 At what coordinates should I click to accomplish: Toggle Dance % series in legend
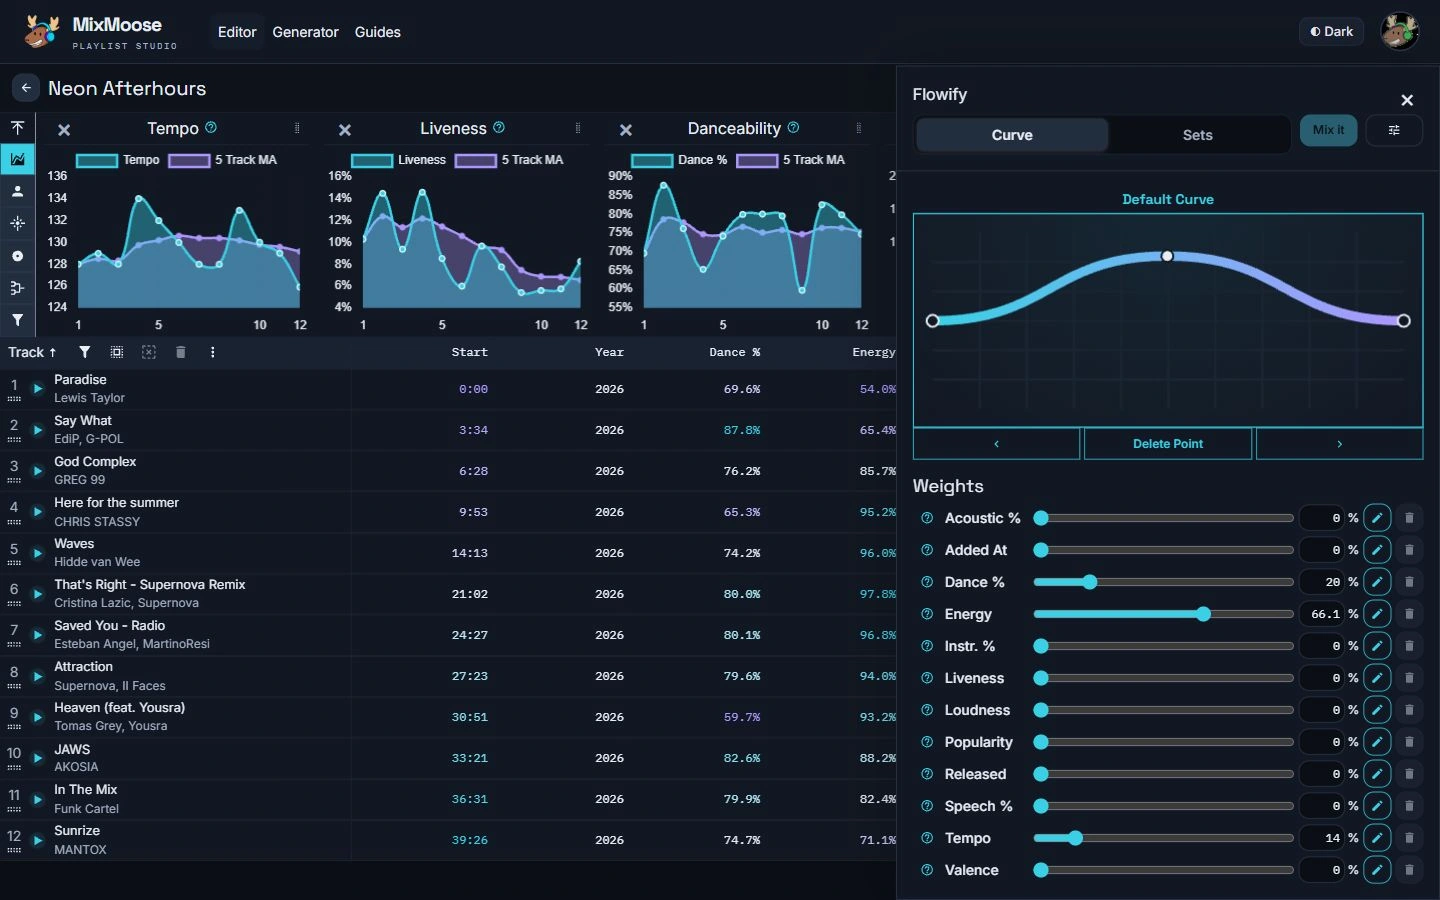click(679, 160)
